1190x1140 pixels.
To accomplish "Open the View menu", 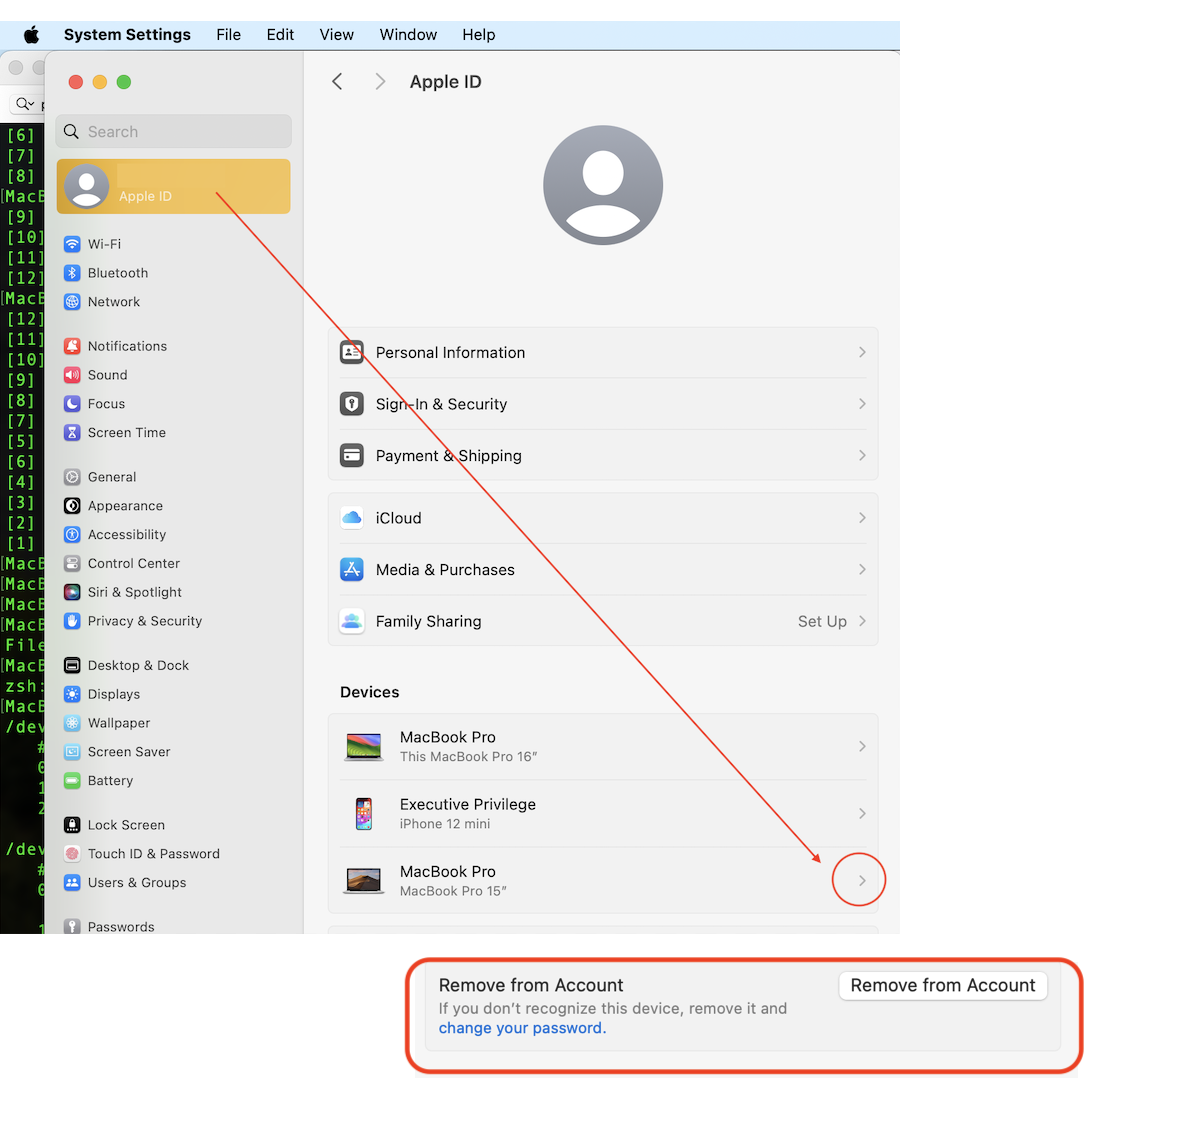I will 336,35.
